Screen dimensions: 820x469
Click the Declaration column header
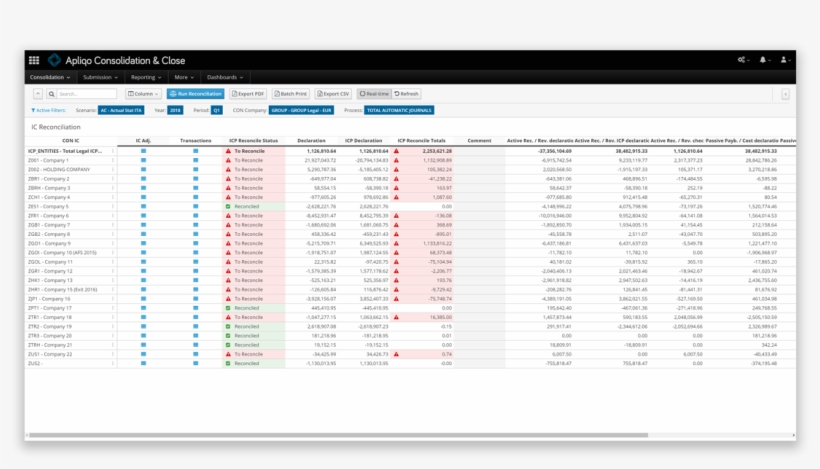[311, 141]
